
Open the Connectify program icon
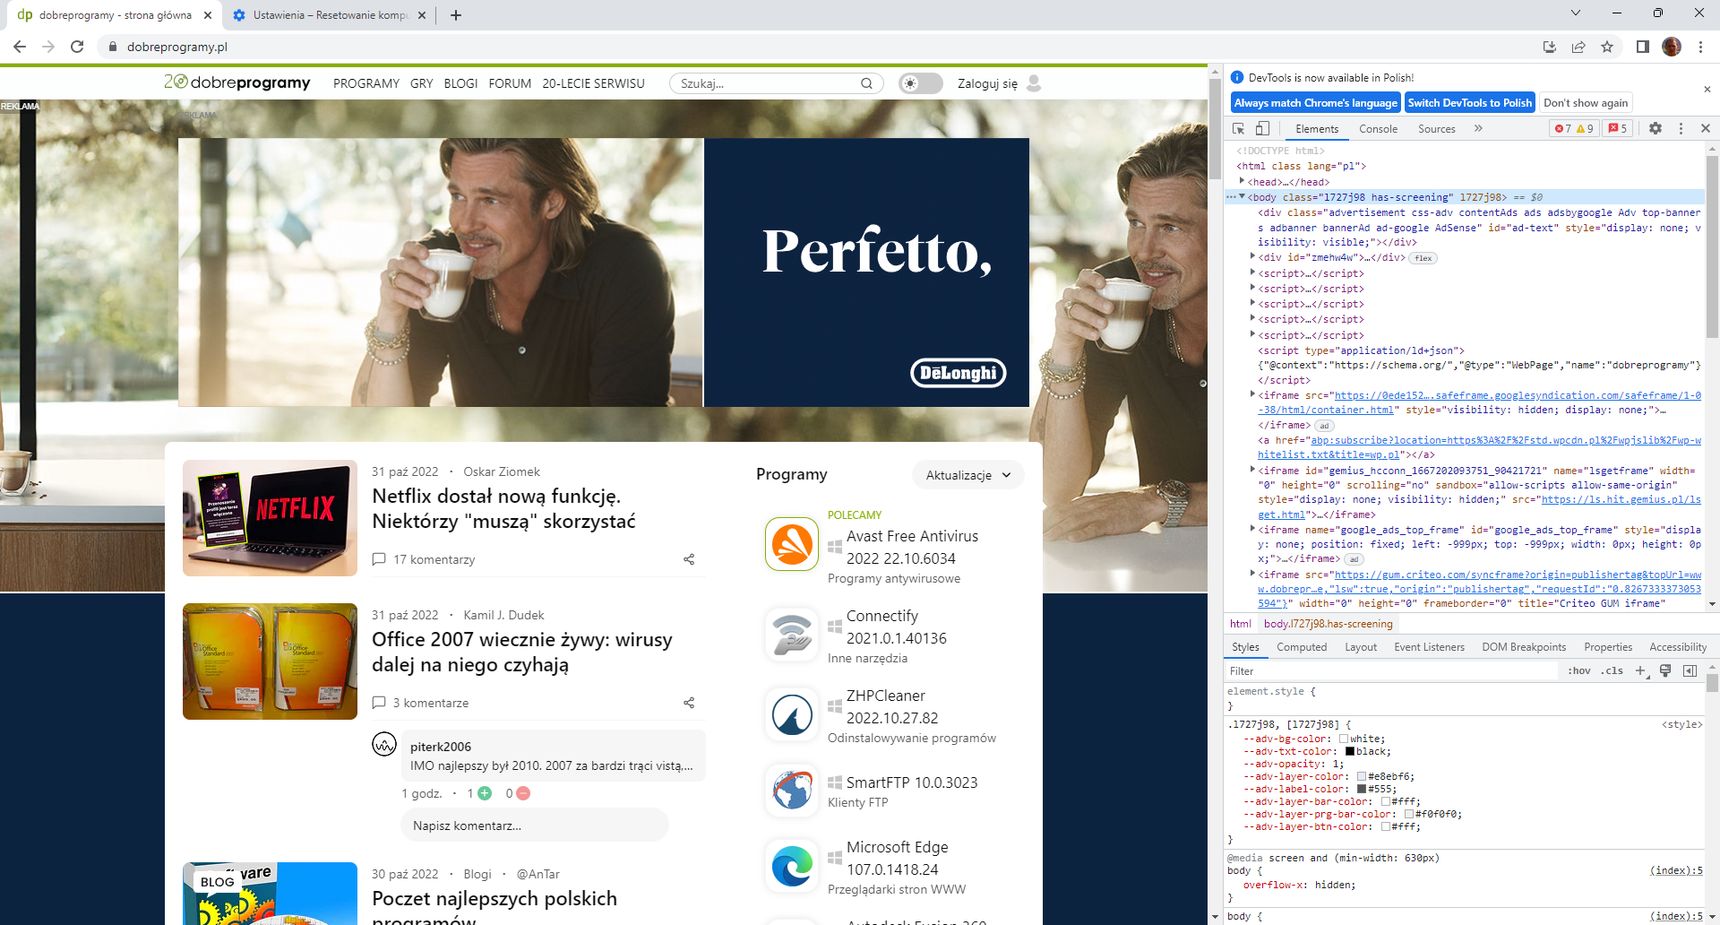coord(792,635)
